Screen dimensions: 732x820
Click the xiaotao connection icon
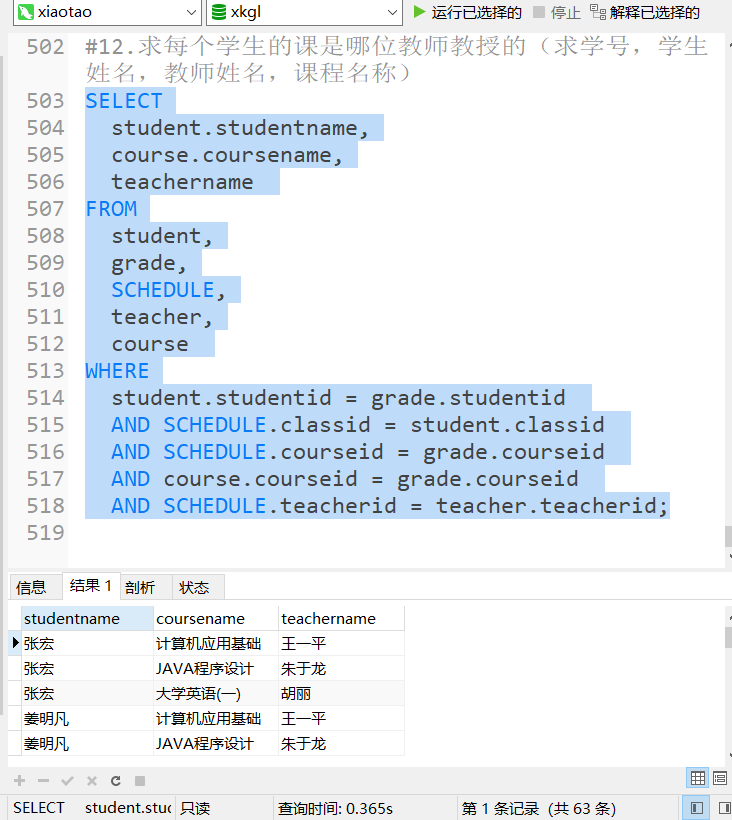26,12
